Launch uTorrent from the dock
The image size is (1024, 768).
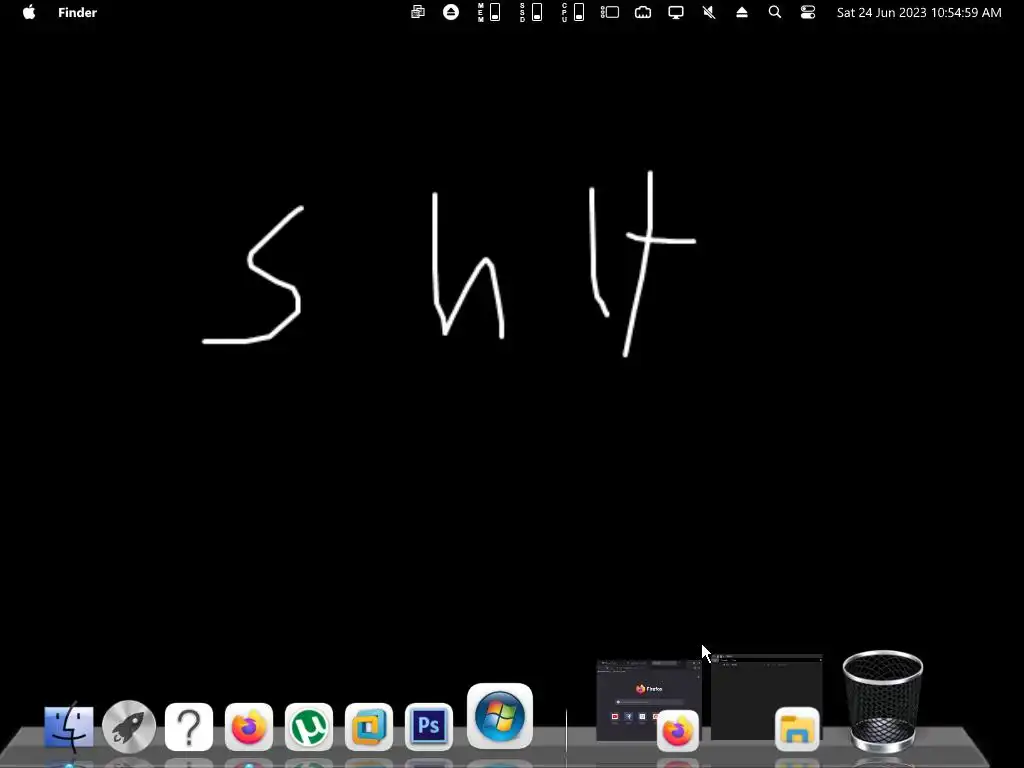pyautogui.click(x=309, y=727)
